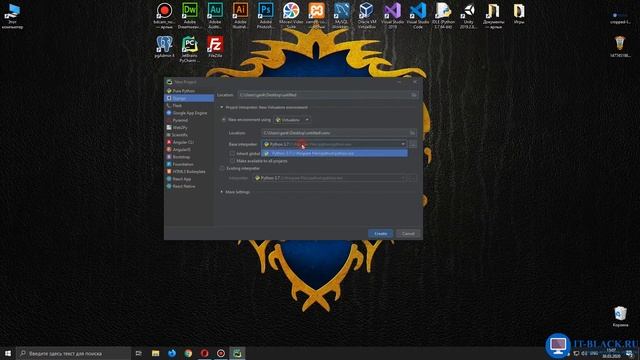Open Visual Studio Code desktop icon
Screen dimensions: 640x360
point(418,16)
